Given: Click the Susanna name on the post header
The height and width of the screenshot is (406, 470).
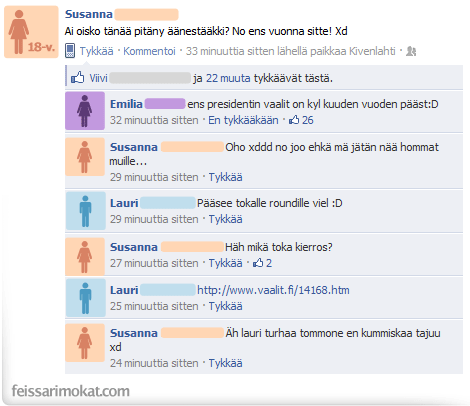Looking at the screenshot, I should tap(89, 14).
